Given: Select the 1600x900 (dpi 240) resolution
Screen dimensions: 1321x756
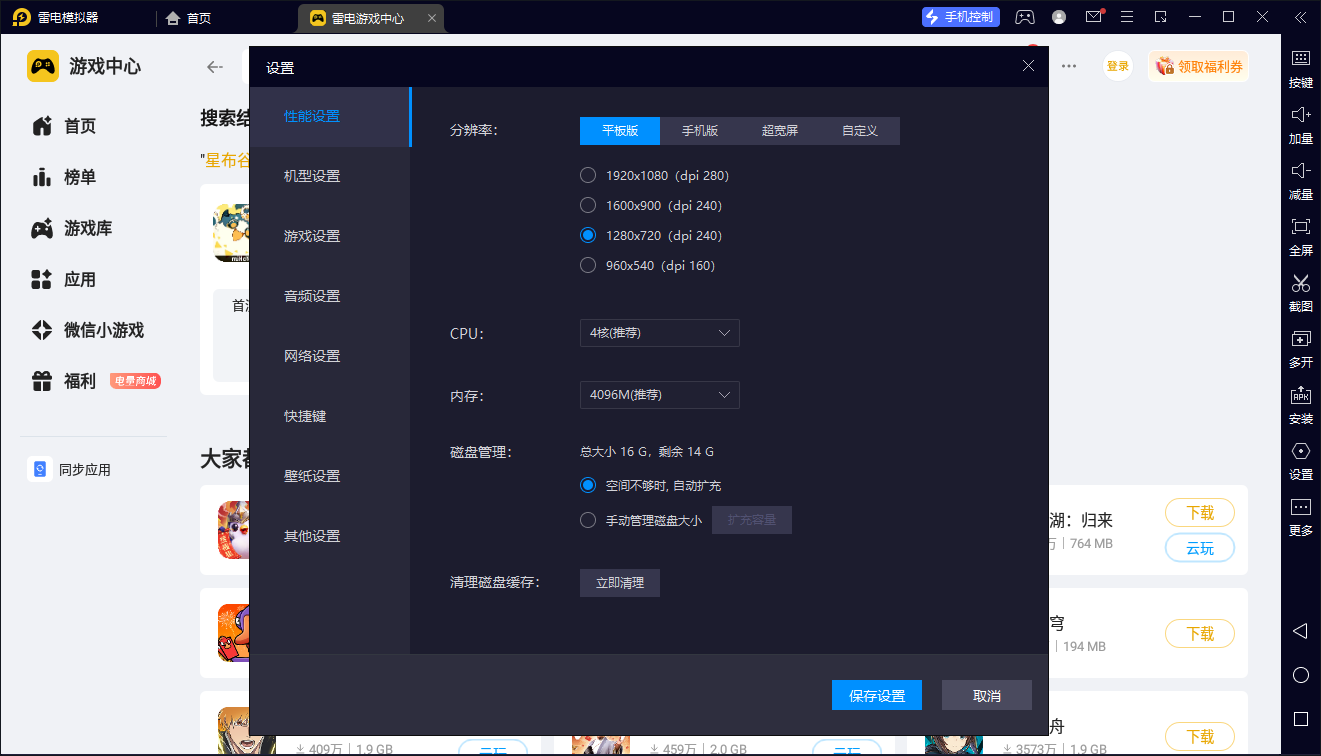Looking at the screenshot, I should pyautogui.click(x=651, y=206).
